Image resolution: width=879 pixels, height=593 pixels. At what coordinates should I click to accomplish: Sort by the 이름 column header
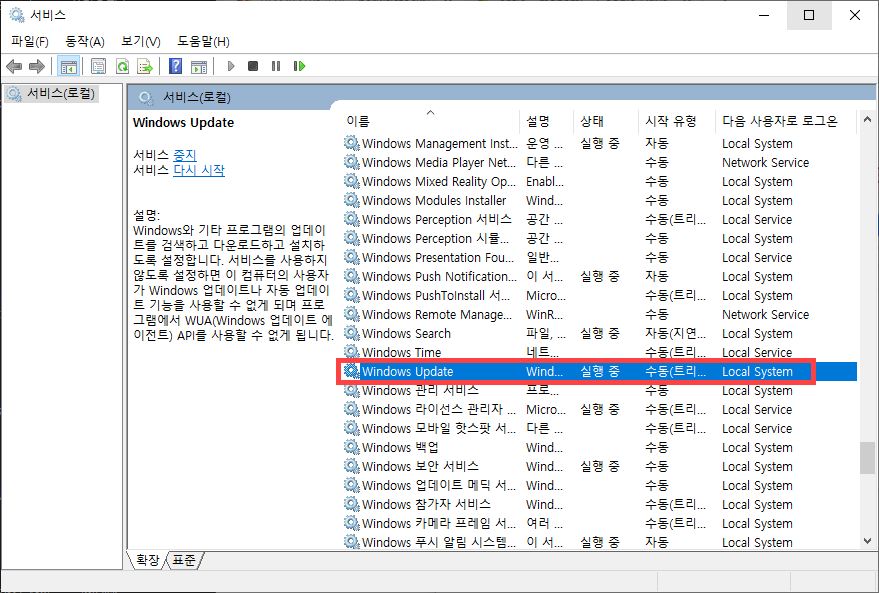click(429, 121)
